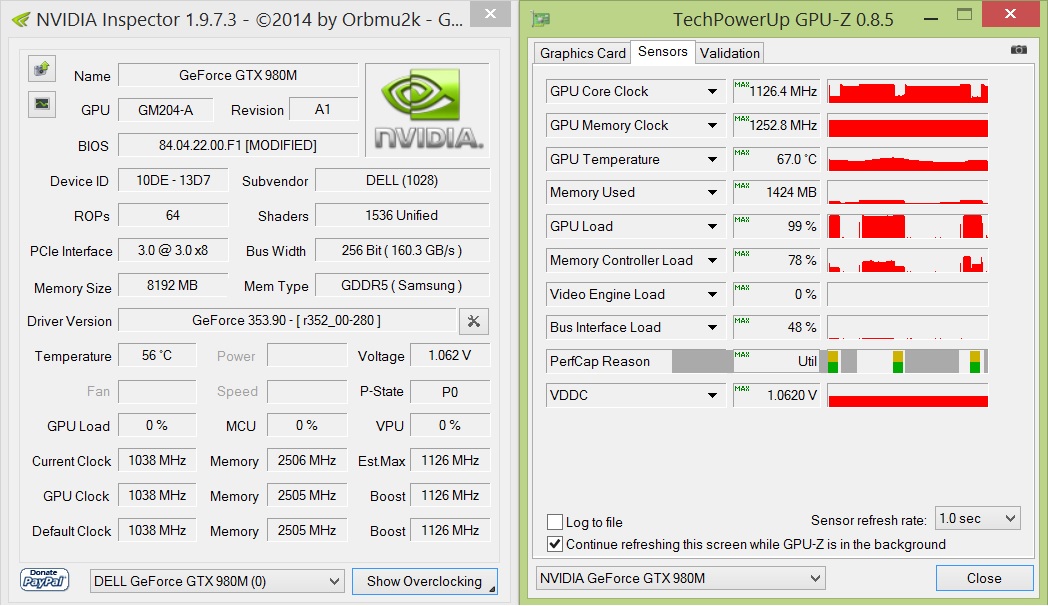Enable the Log to file checkbox
1048x606 pixels.
click(x=555, y=522)
